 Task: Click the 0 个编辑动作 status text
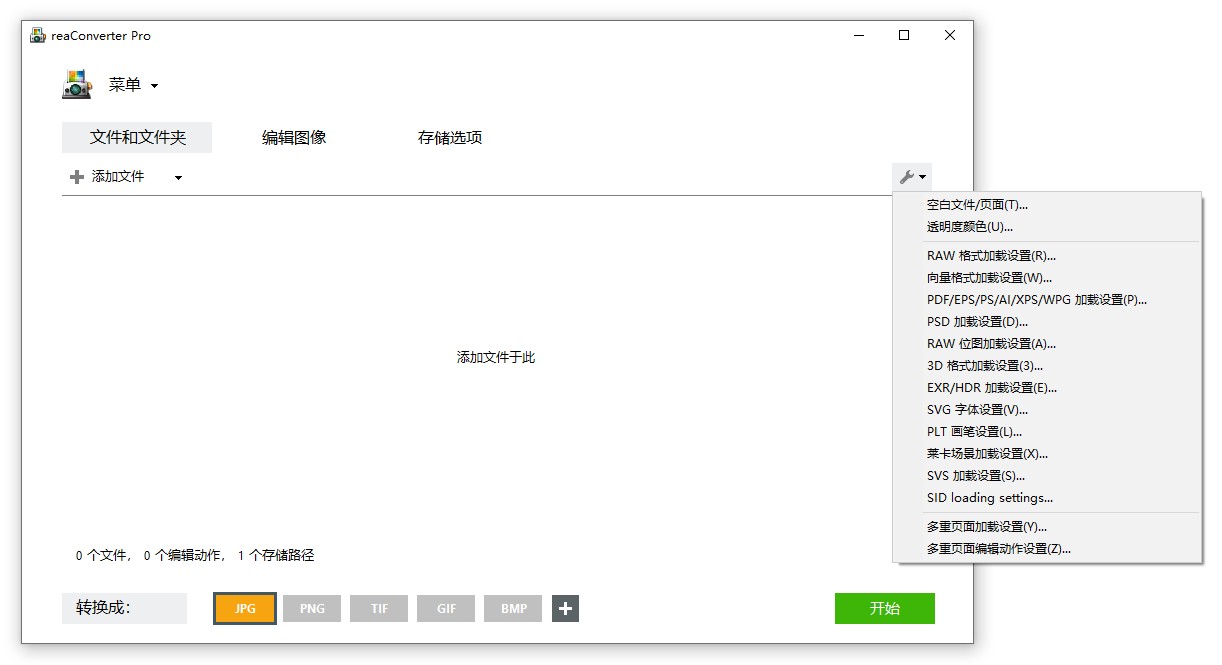pos(183,556)
